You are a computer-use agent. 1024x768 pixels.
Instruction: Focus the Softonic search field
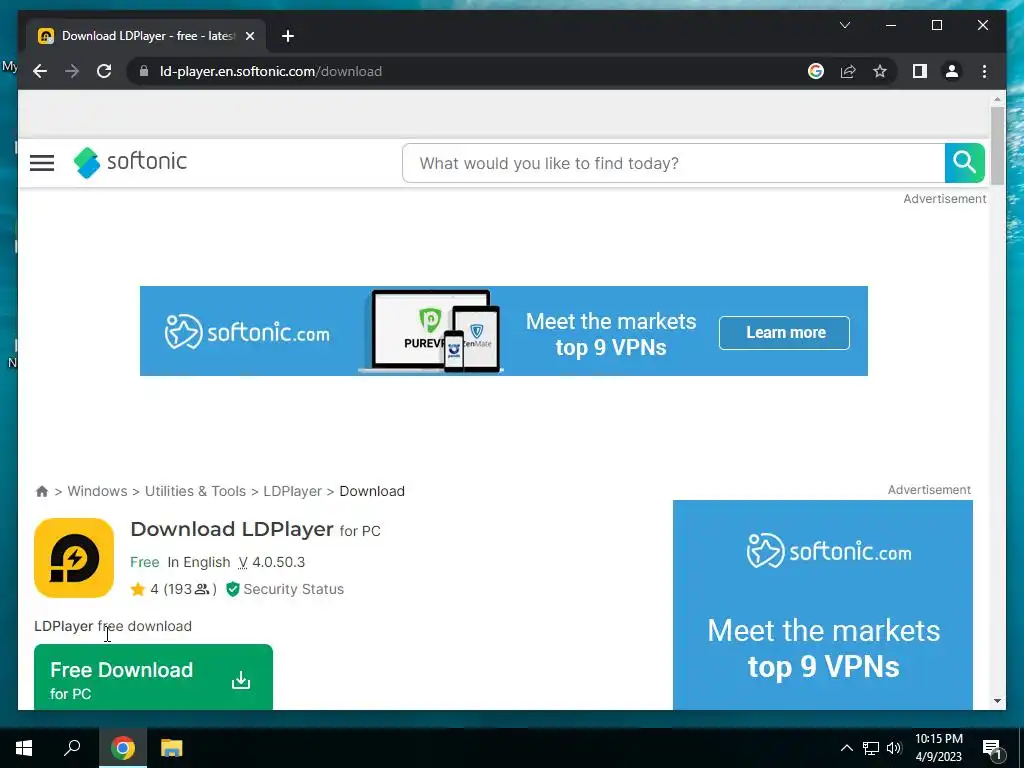673,163
